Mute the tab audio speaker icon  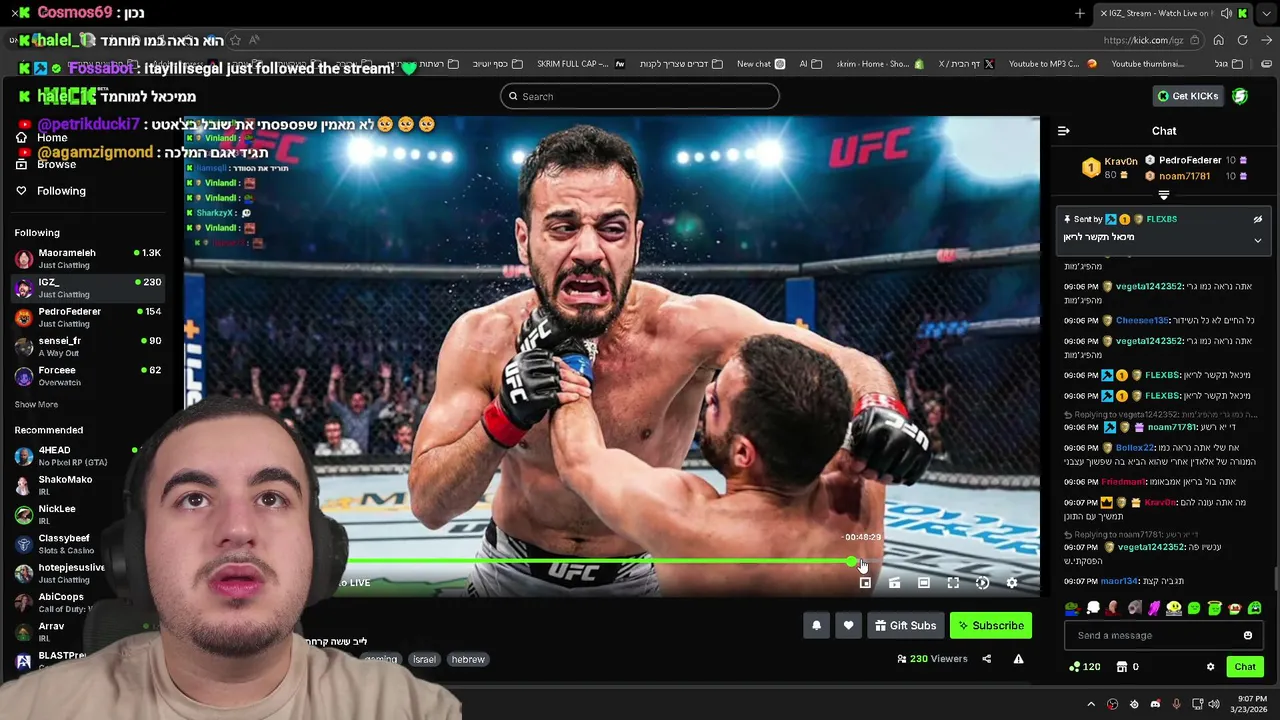pyautogui.click(x=1226, y=13)
